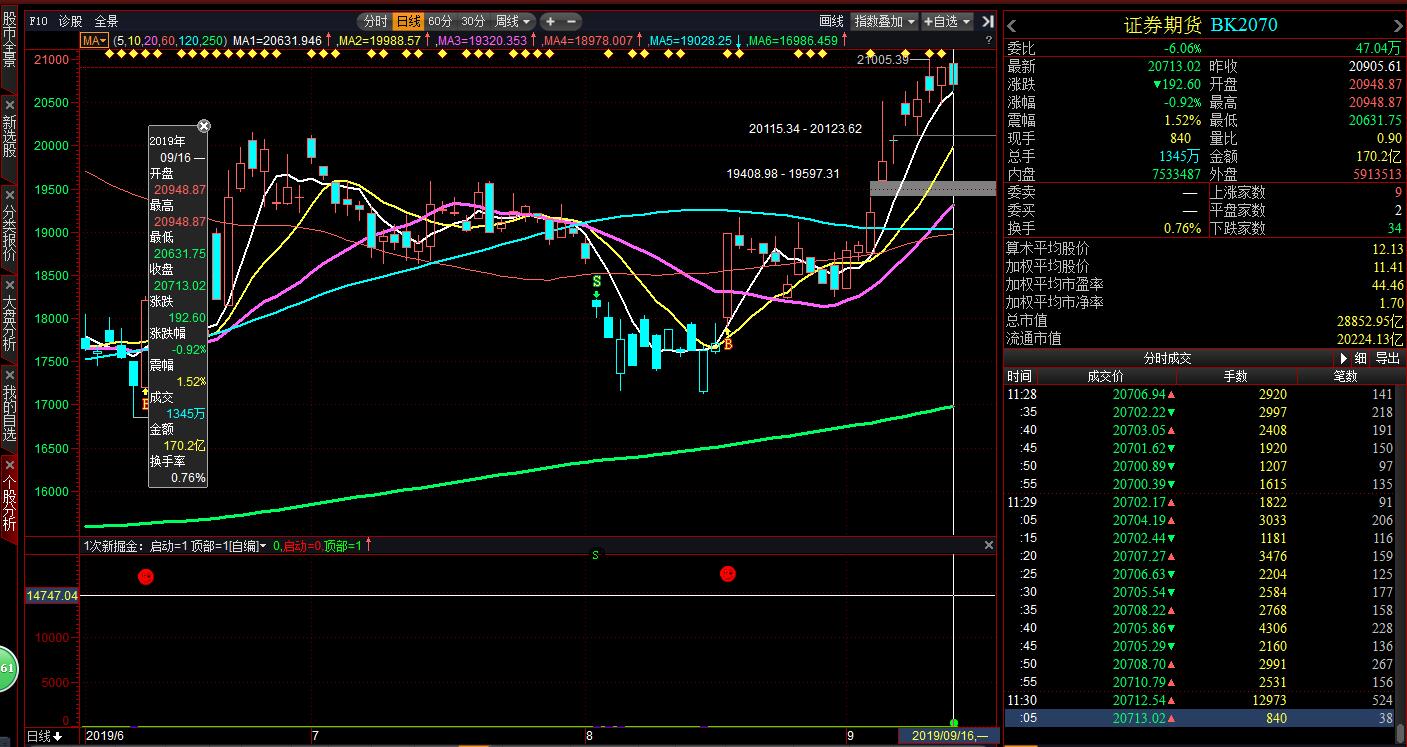The width and height of the screenshot is (1407, 747).
Task: Switch chart to 30分 period
Action: [x=473, y=21]
